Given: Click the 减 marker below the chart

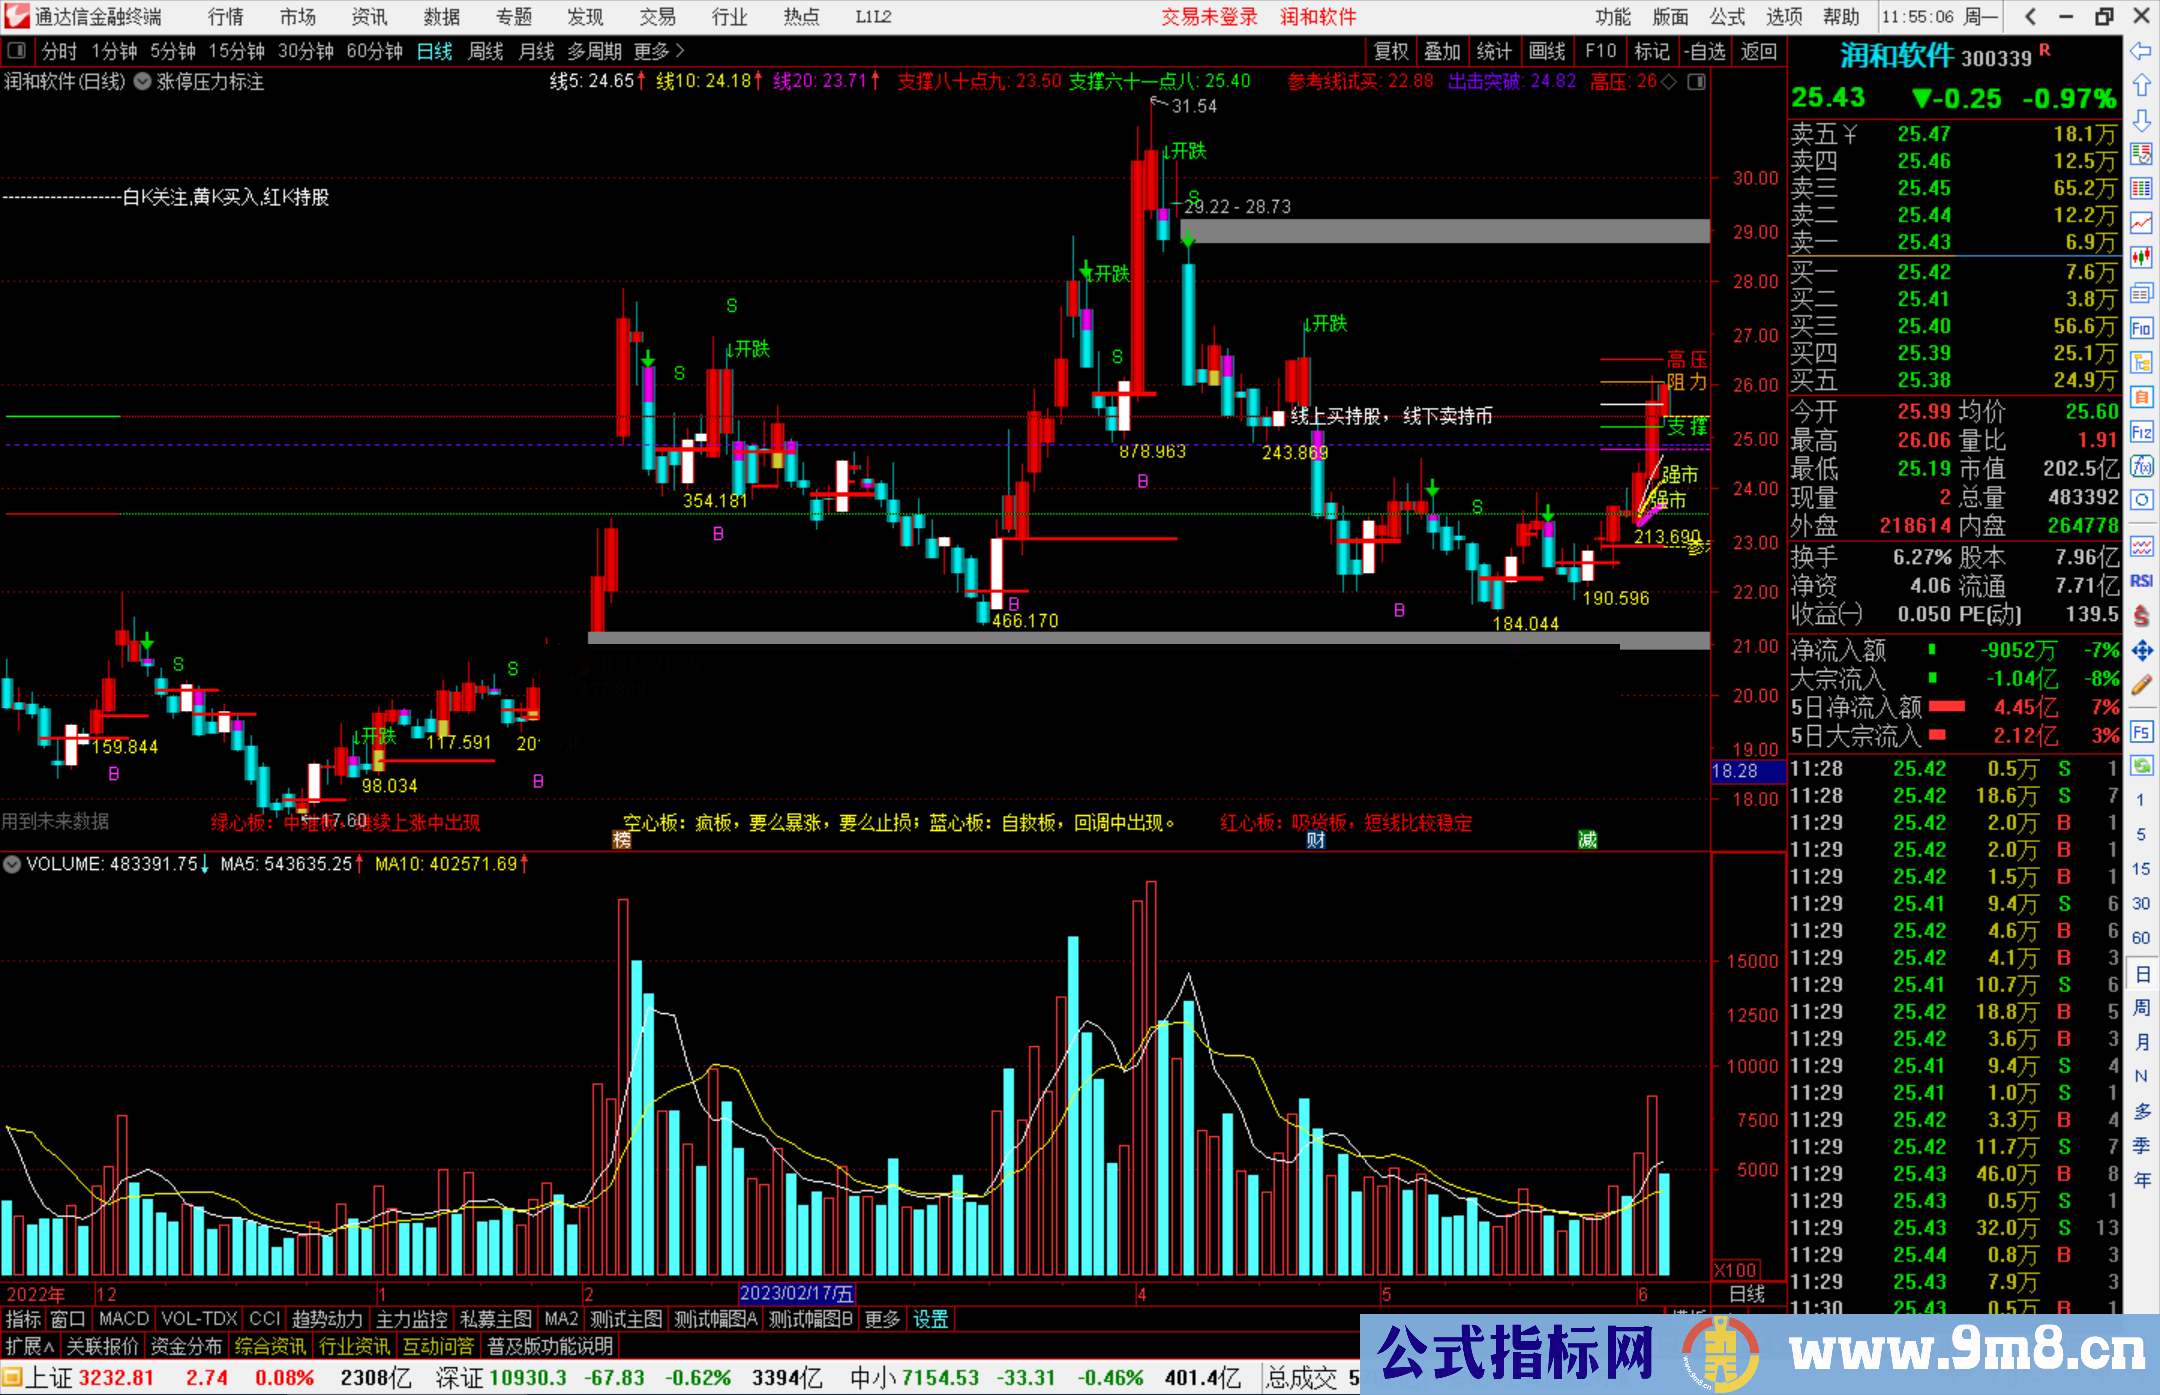Looking at the screenshot, I should (x=1587, y=840).
